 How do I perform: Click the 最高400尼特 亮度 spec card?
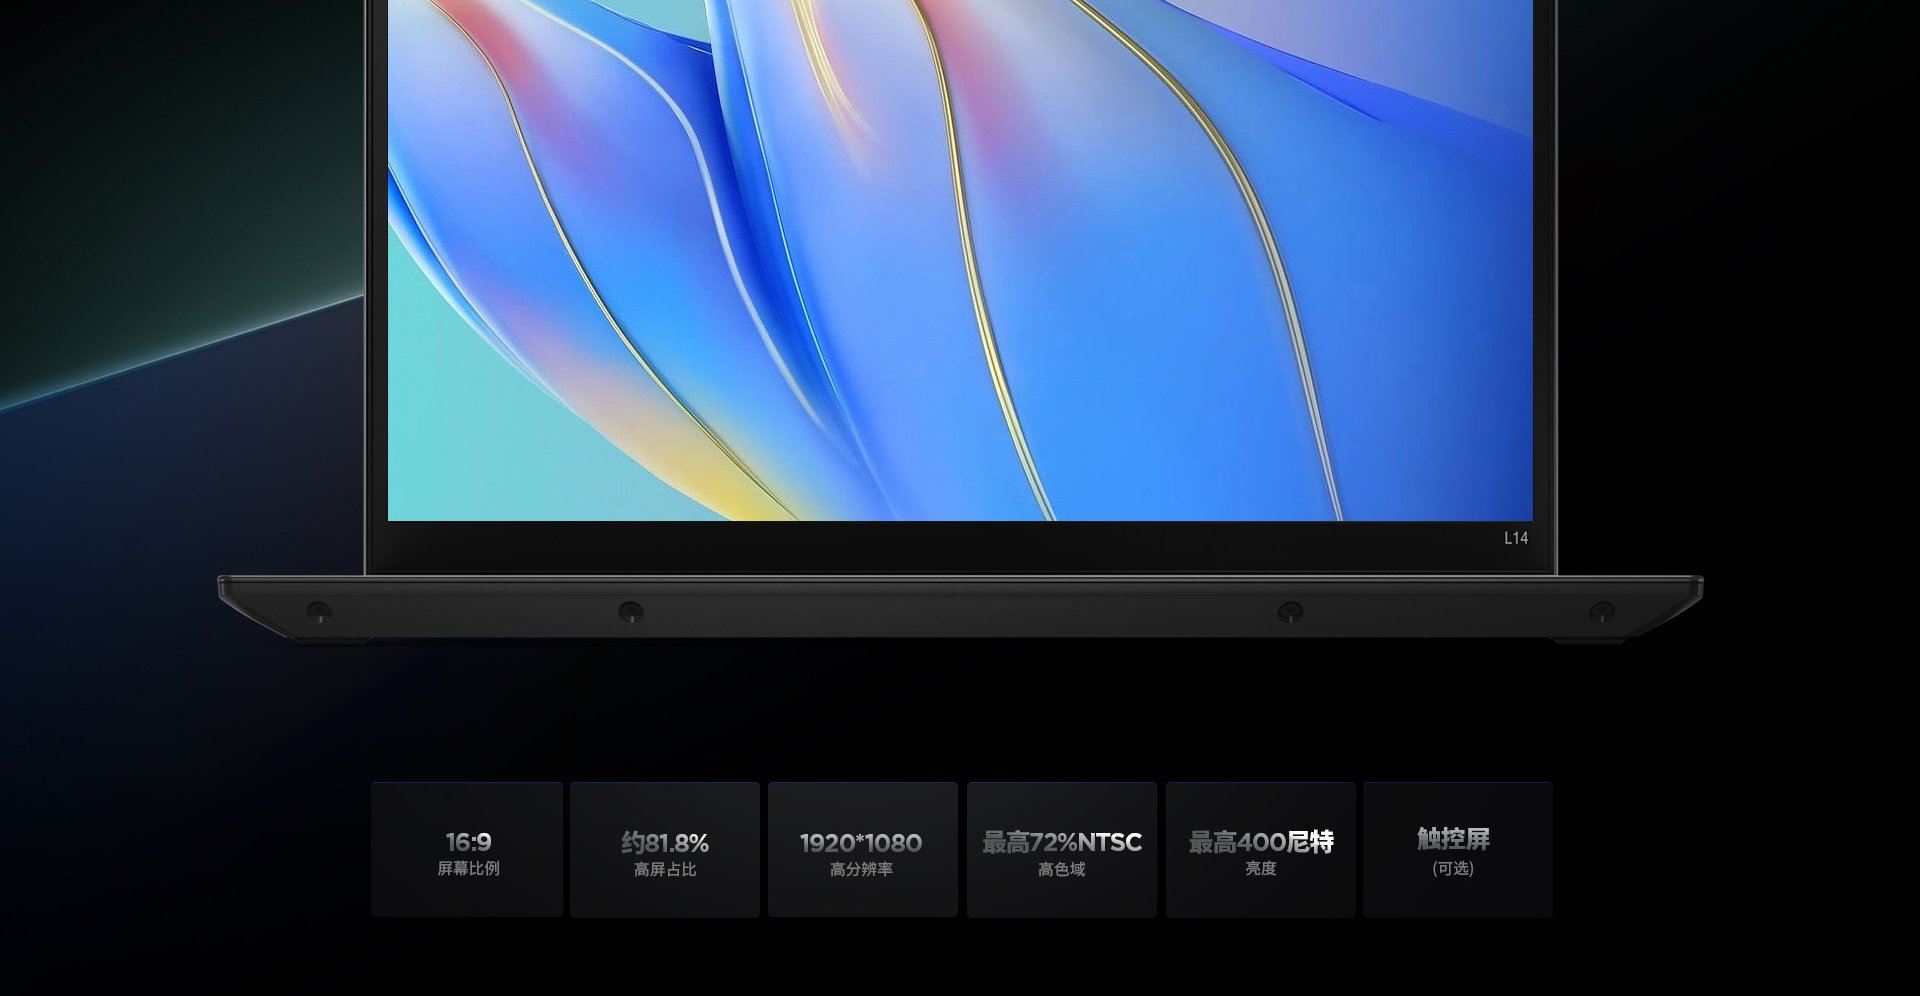(x=1261, y=850)
